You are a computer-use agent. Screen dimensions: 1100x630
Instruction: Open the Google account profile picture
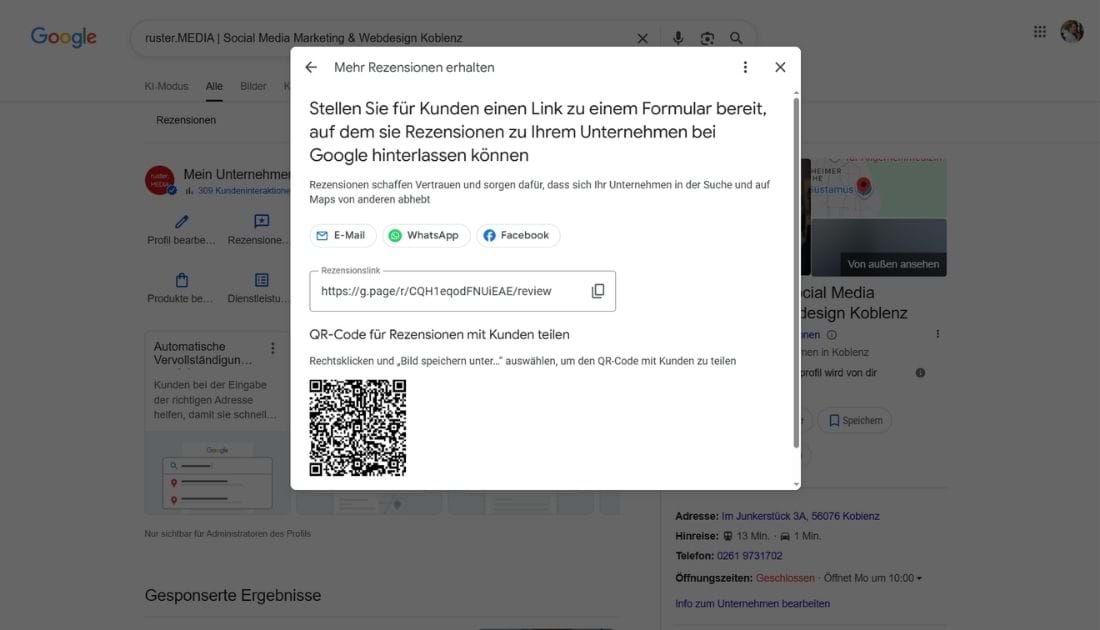1072,32
